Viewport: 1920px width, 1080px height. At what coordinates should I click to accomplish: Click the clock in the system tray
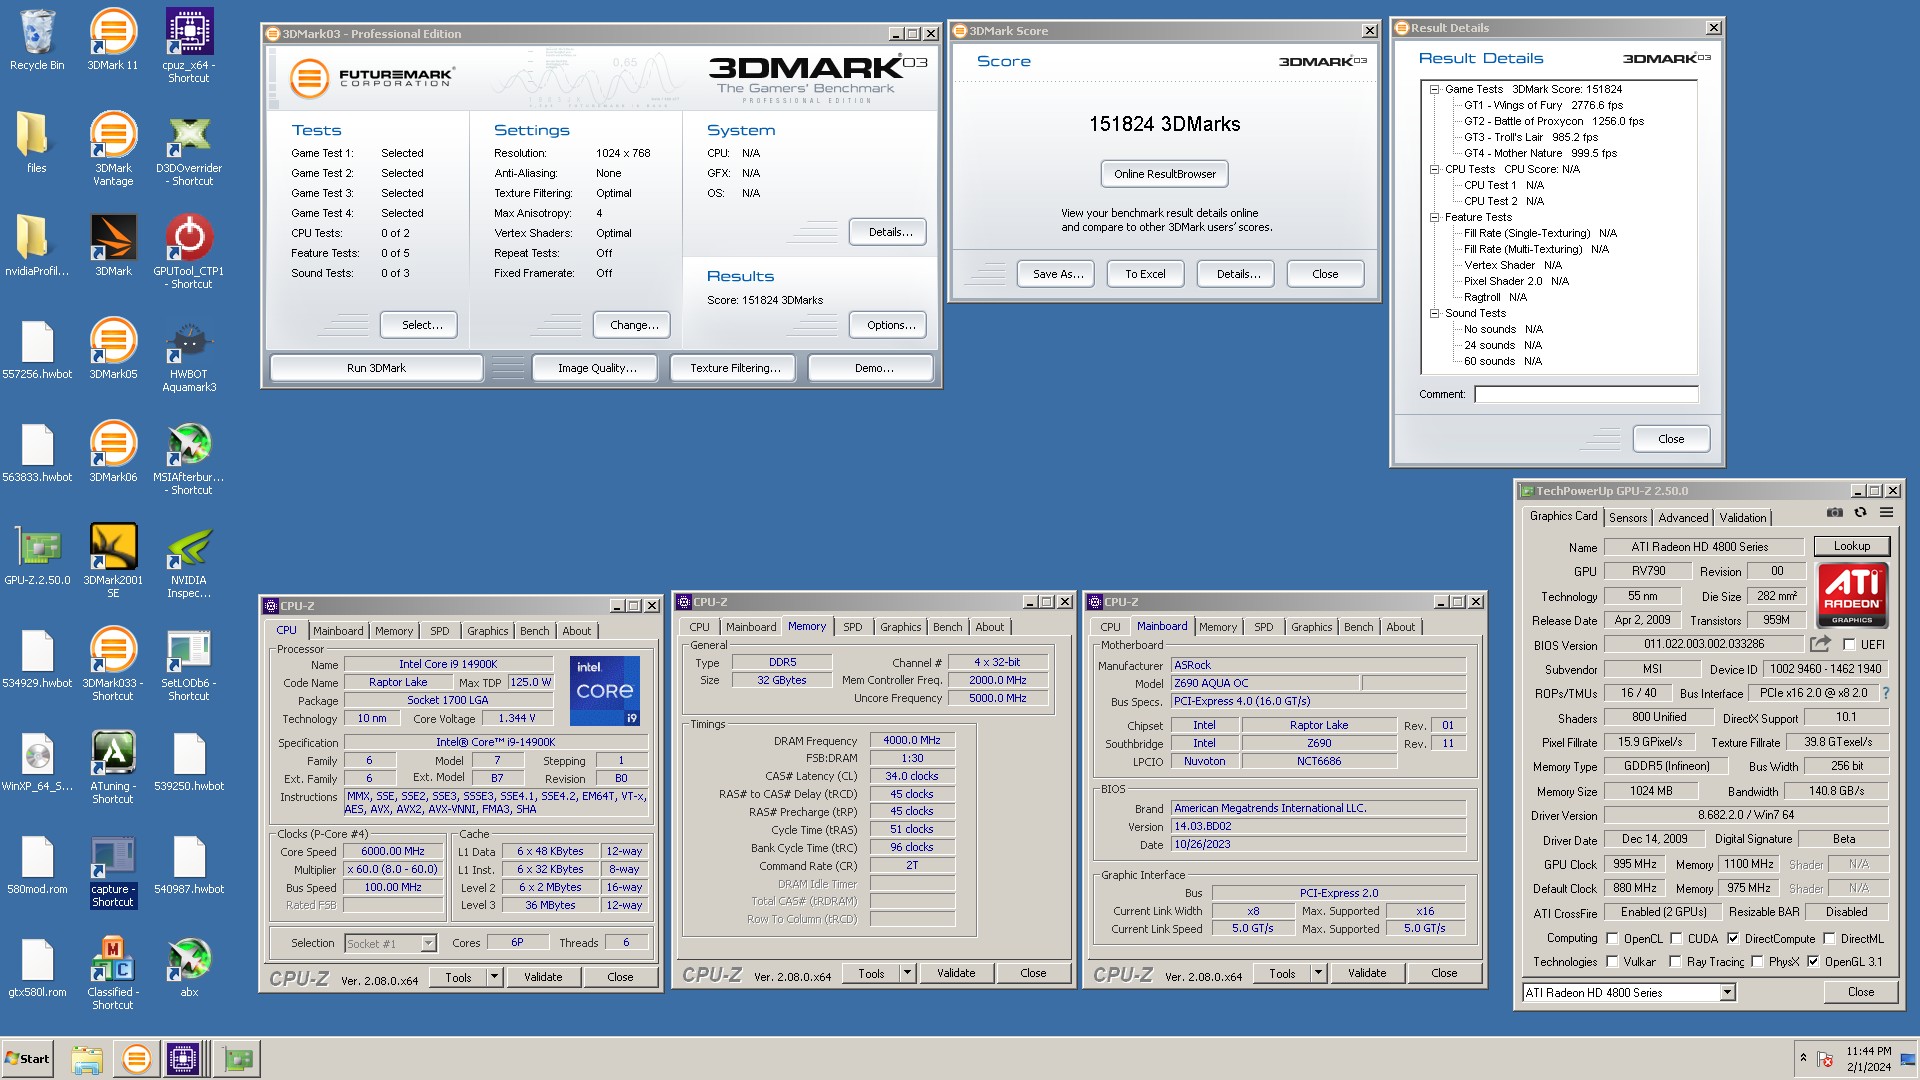point(1868,1059)
